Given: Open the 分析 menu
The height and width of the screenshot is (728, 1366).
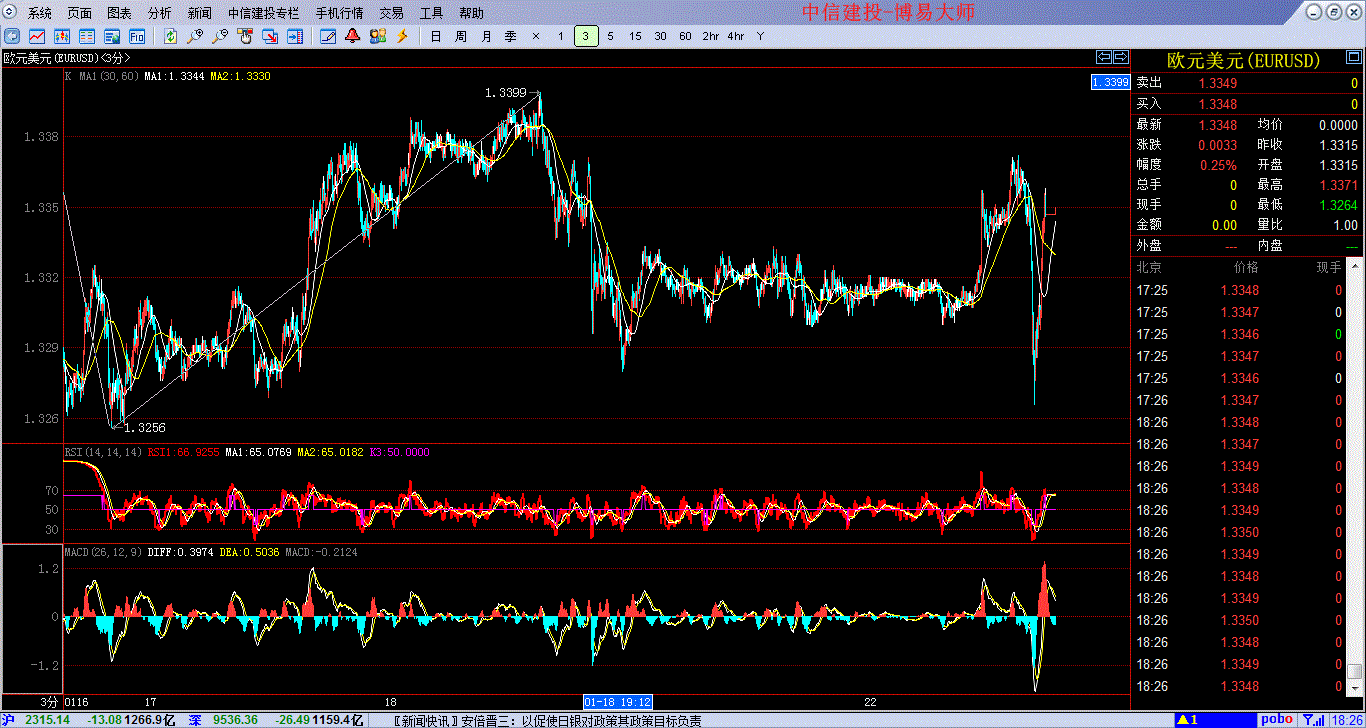Looking at the screenshot, I should point(159,13).
